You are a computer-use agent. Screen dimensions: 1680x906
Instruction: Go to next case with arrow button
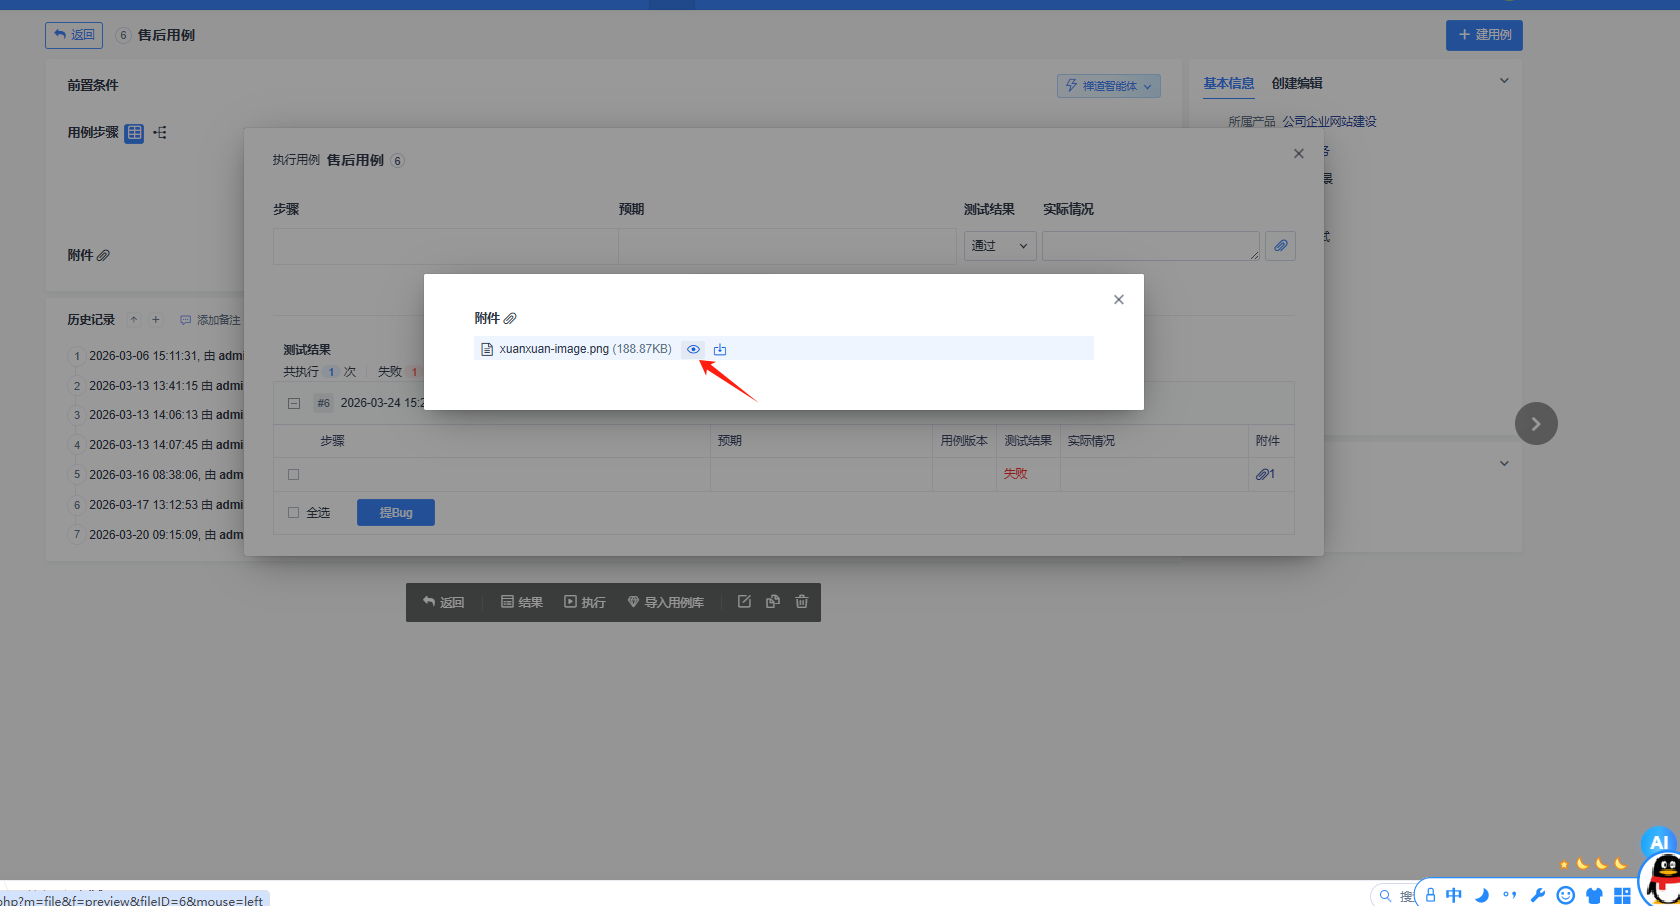(x=1536, y=424)
